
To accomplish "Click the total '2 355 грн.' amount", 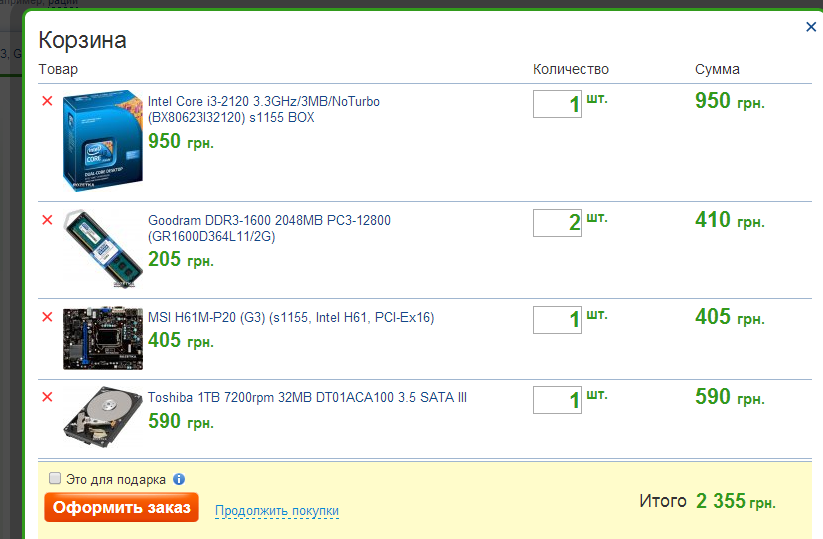I will (x=735, y=501).
